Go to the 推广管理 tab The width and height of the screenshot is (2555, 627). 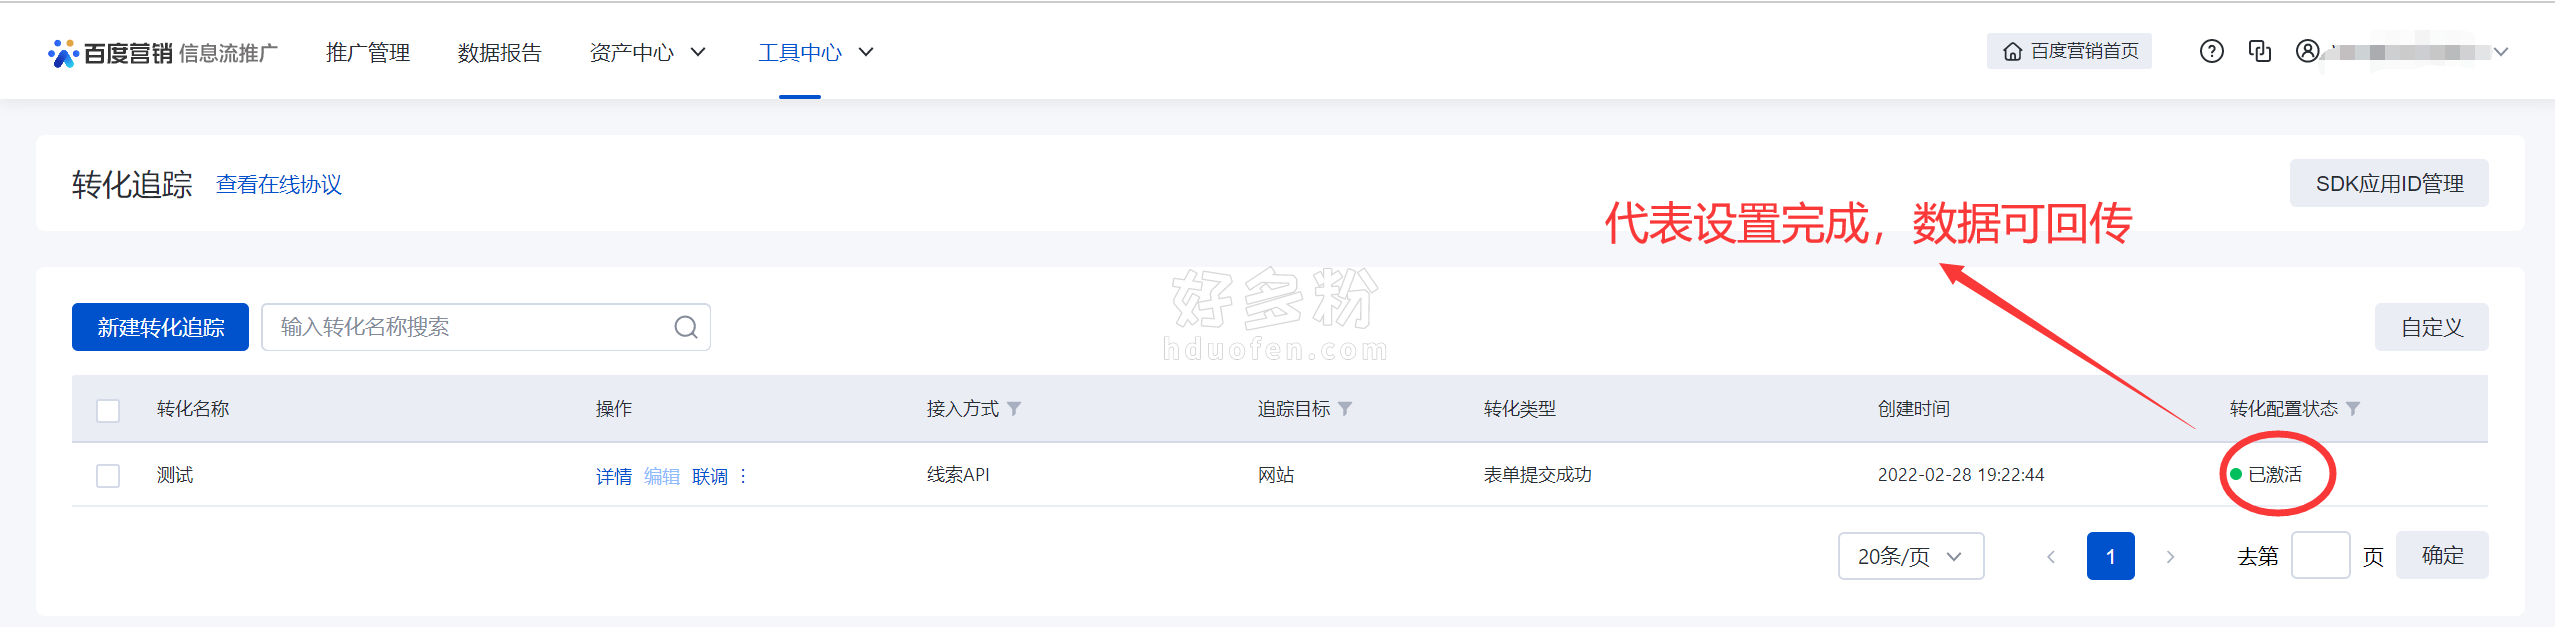368,52
